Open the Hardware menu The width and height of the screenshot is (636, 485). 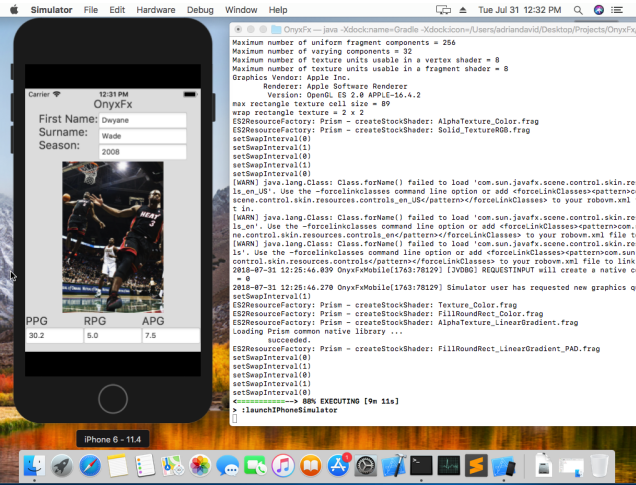click(x=156, y=10)
